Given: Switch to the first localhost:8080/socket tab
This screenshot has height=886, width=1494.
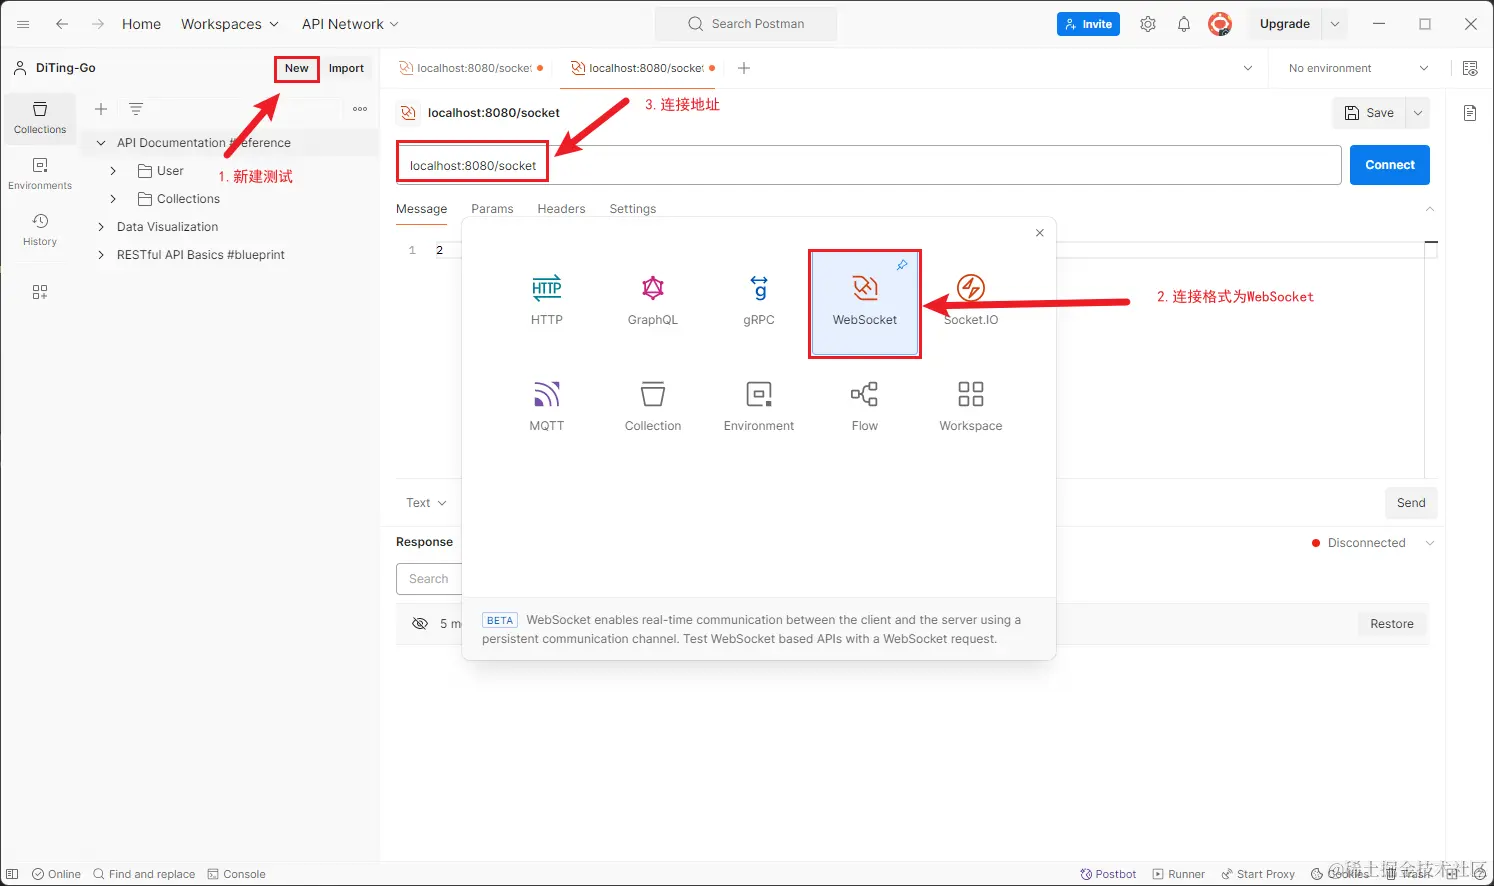Looking at the screenshot, I should [470, 68].
